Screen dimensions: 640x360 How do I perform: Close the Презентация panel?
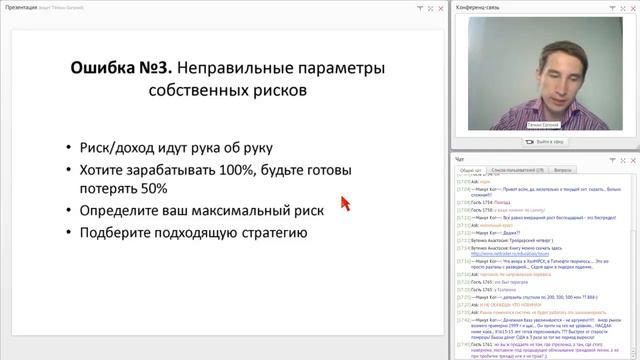[441, 8]
